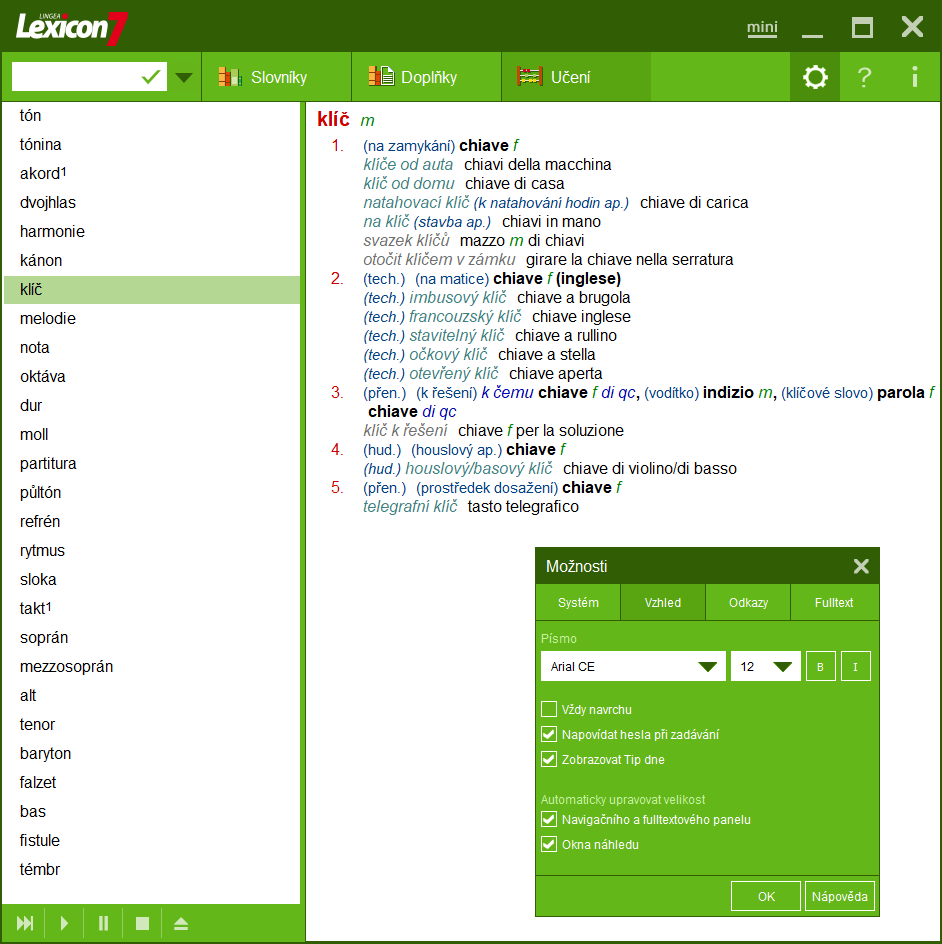This screenshot has height=944, width=942.
Task: Select word 'soprán' in list
Action: click(152, 638)
